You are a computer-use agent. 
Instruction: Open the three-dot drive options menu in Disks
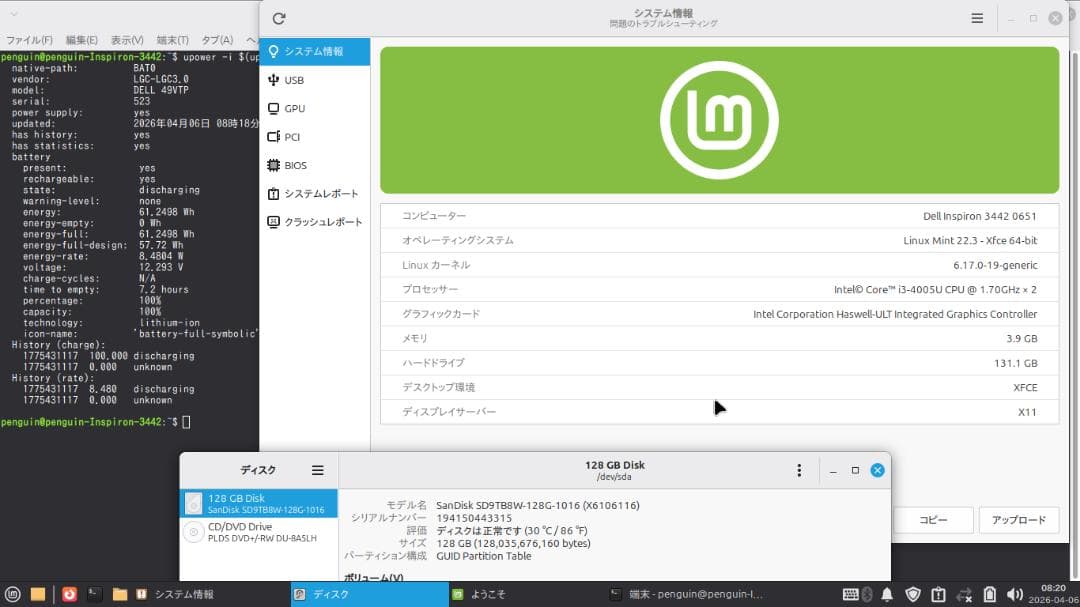(x=799, y=471)
